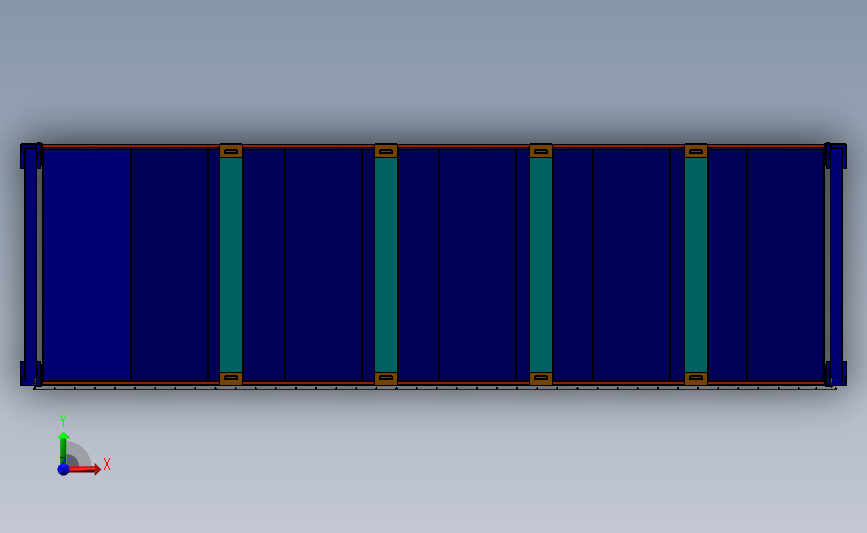Click the red X axis arrow of the triad
Screen dimensions: 867x533
click(x=83, y=469)
